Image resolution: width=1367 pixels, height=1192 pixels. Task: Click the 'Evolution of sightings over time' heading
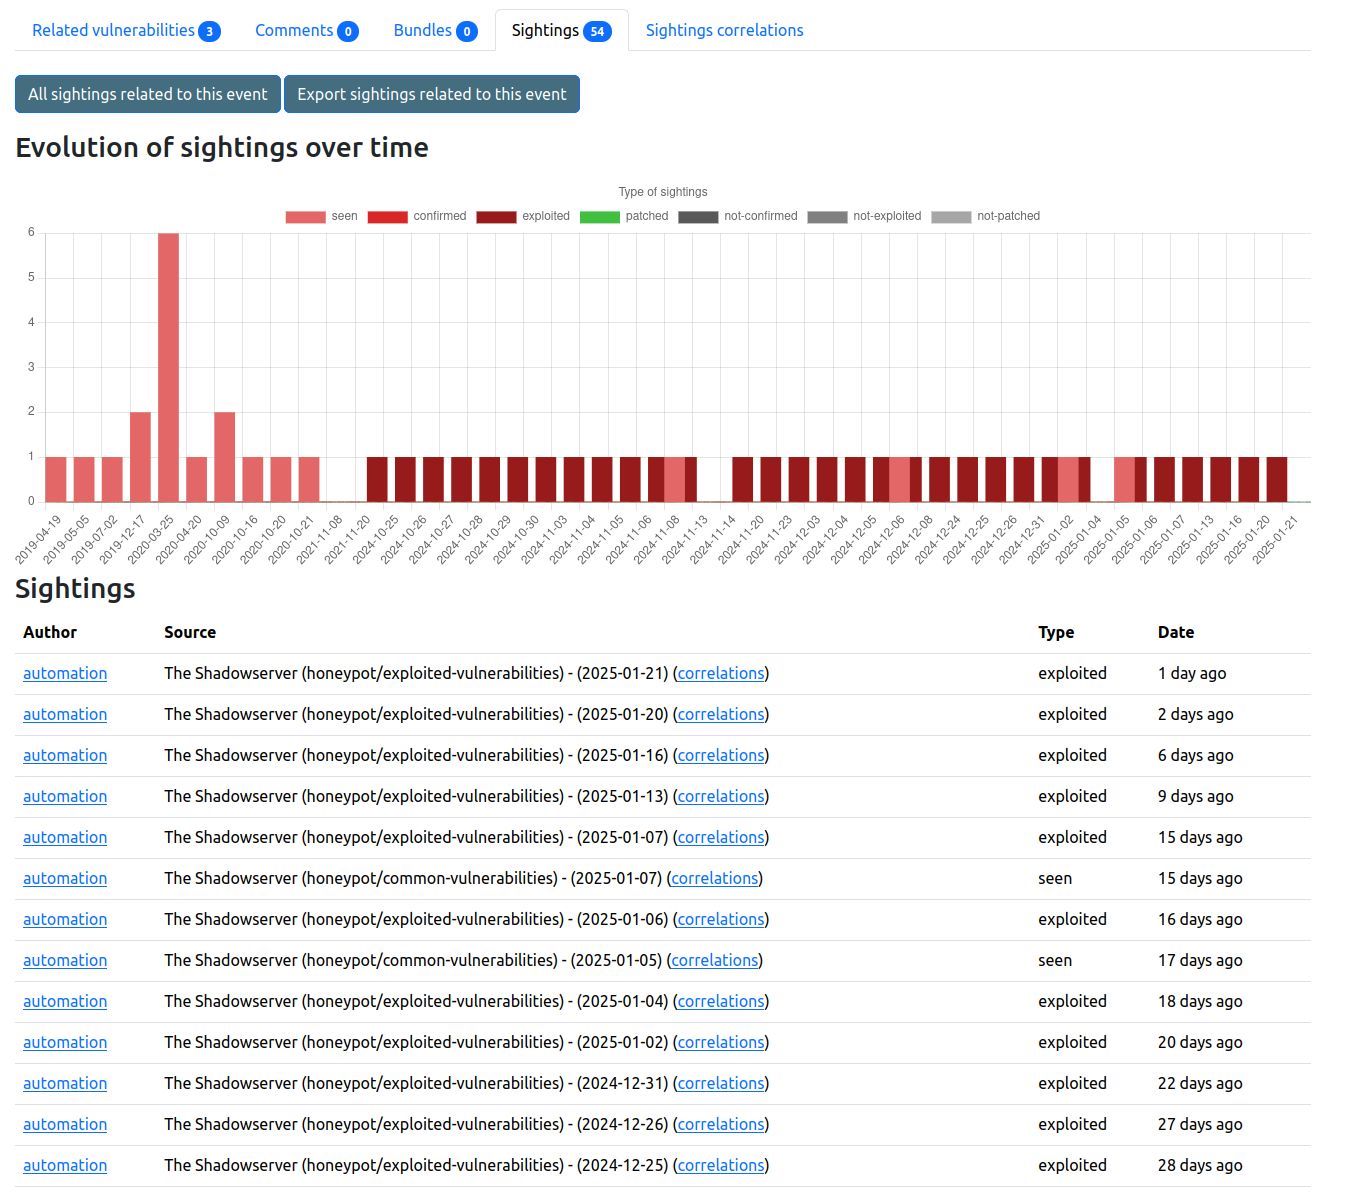[x=222, y=147]
